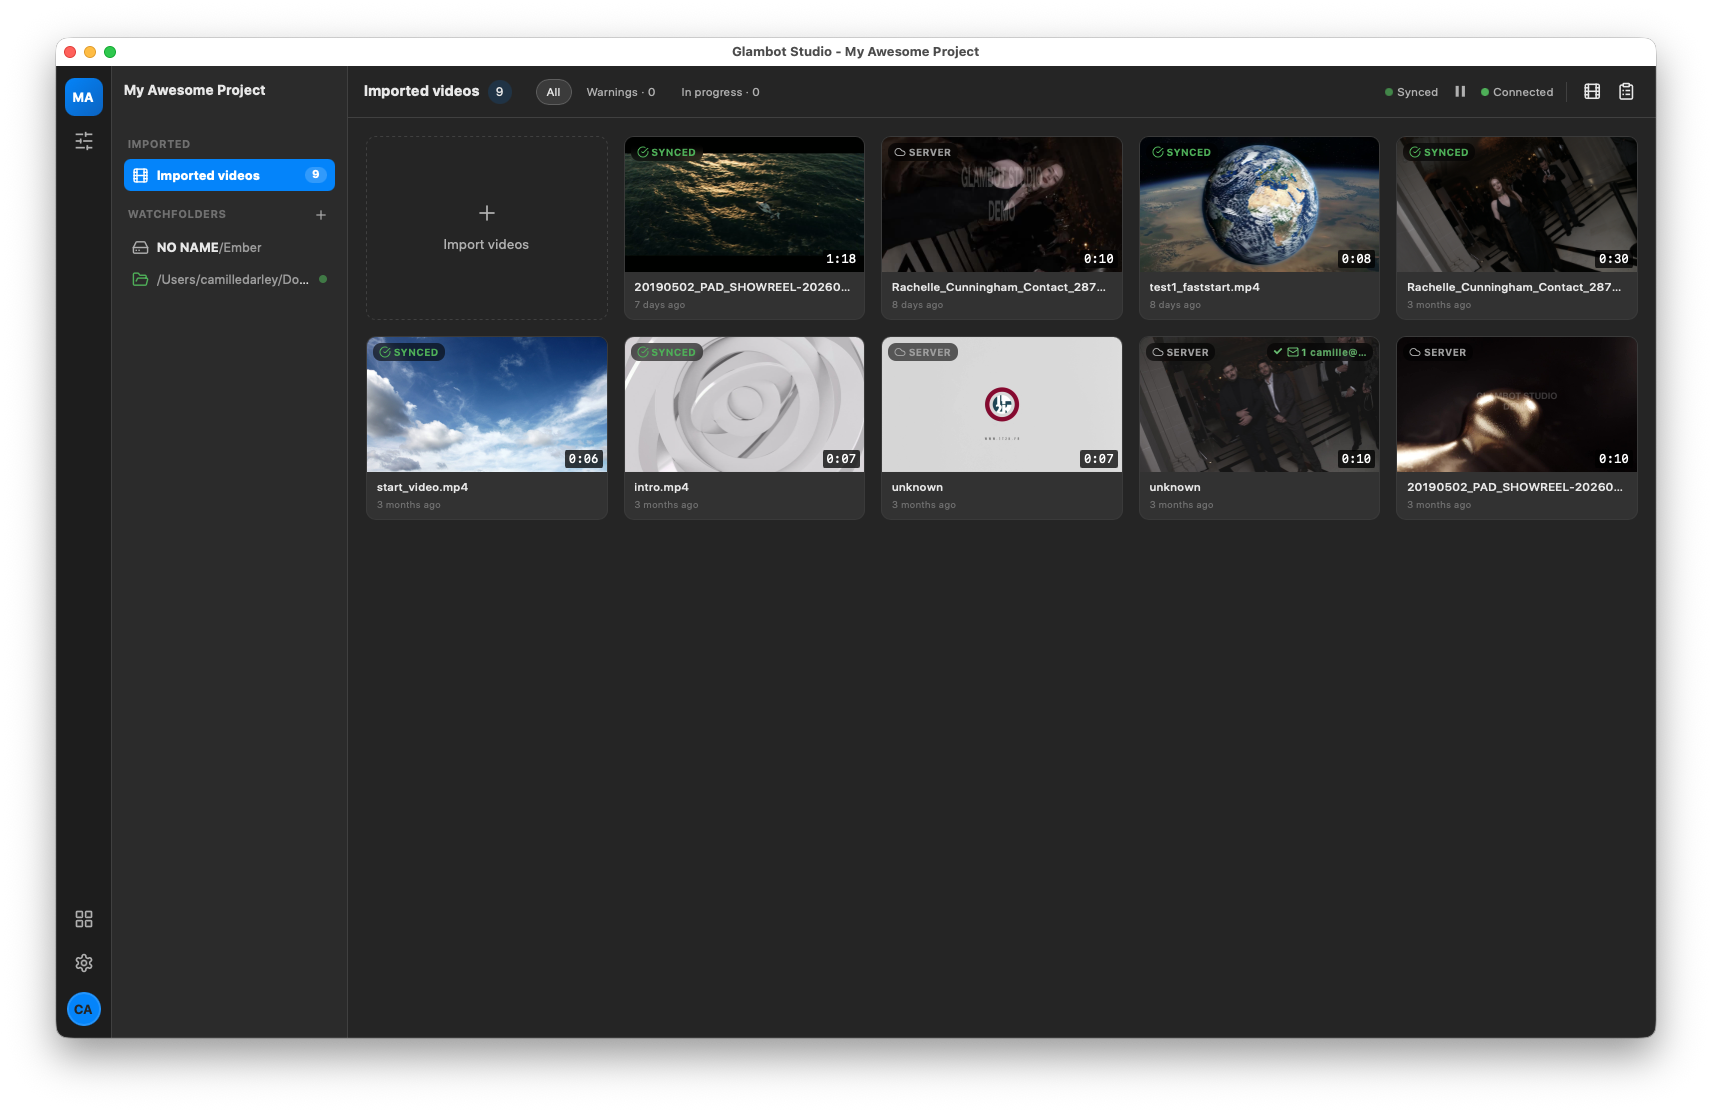Screen dimensions: 1712x1112
Task: Click SERVER badge on 8 days ago Rachelle video
Action: pos(922,153)
